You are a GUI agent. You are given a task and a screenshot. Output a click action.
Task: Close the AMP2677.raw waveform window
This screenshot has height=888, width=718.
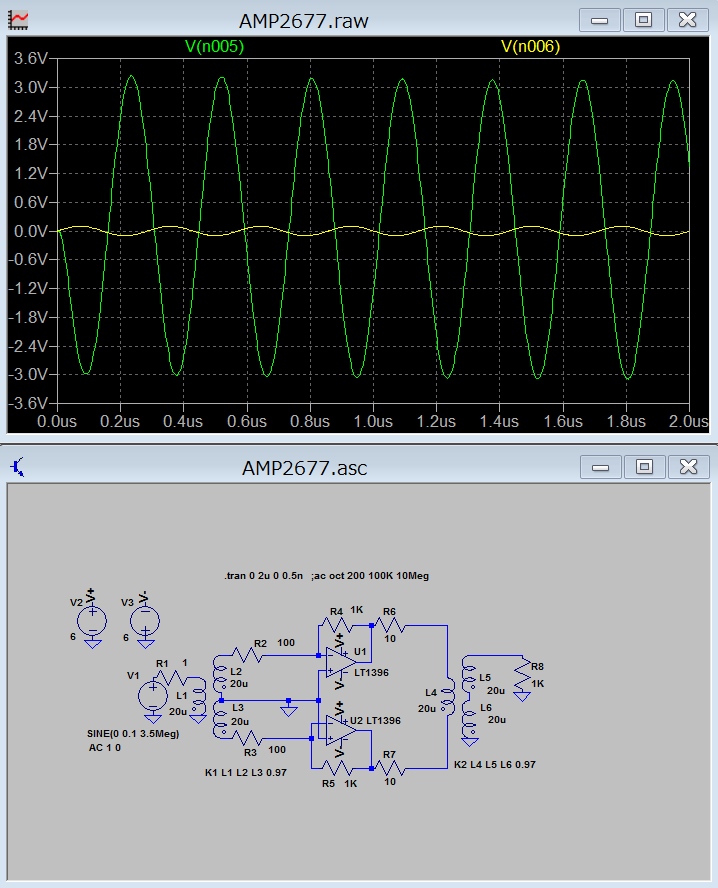coord(687,20)
